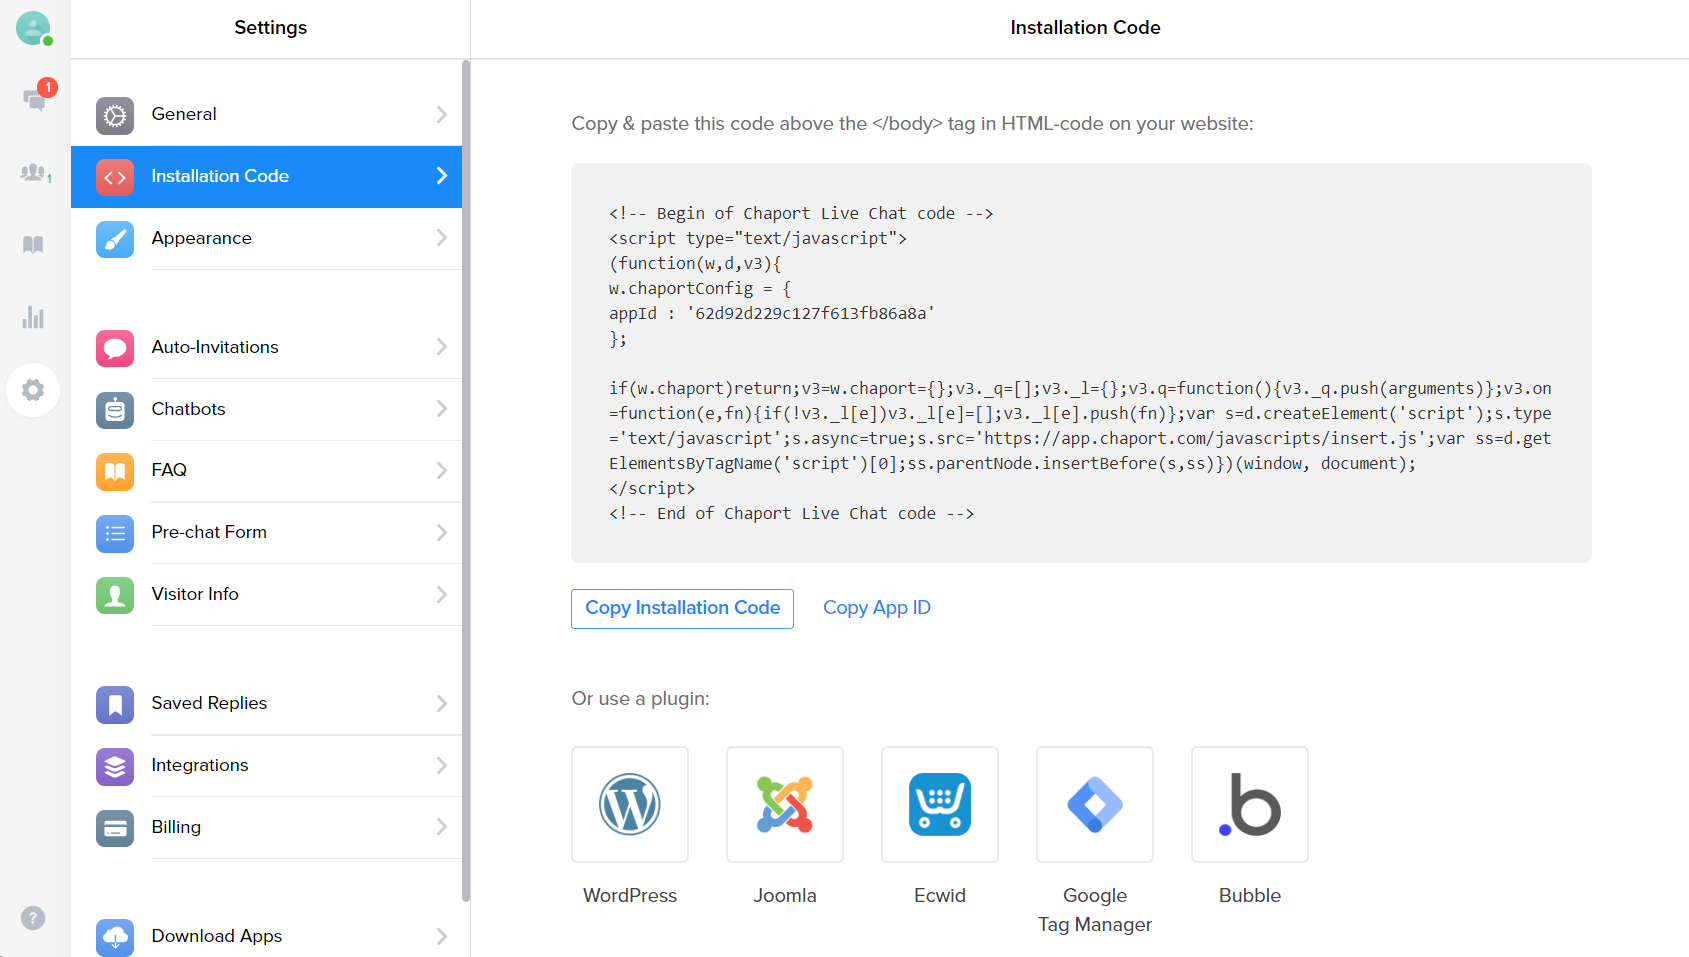The width and height of the screenshot is (1689, 957).
Task: Expand Integrations chevron
Action: (441, 765)
